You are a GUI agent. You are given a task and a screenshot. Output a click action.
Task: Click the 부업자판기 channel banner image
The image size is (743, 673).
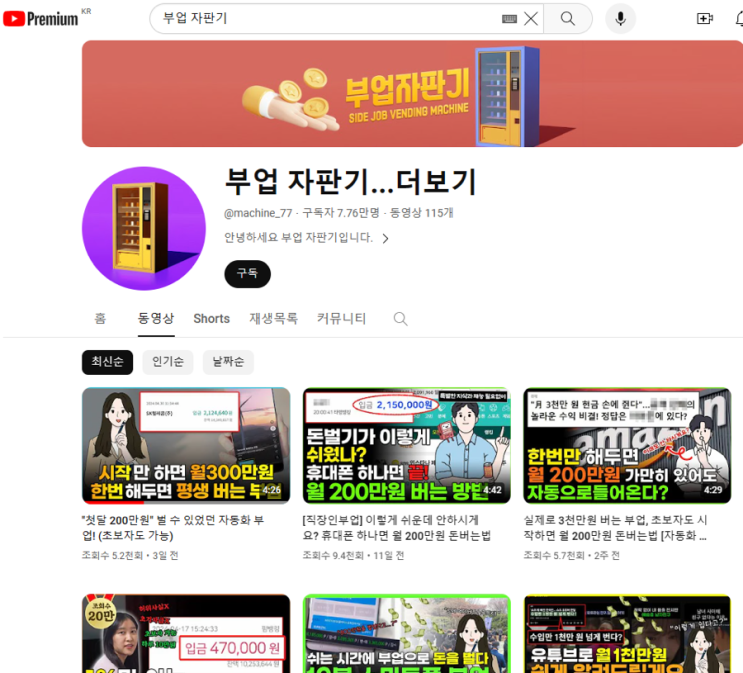412,94
